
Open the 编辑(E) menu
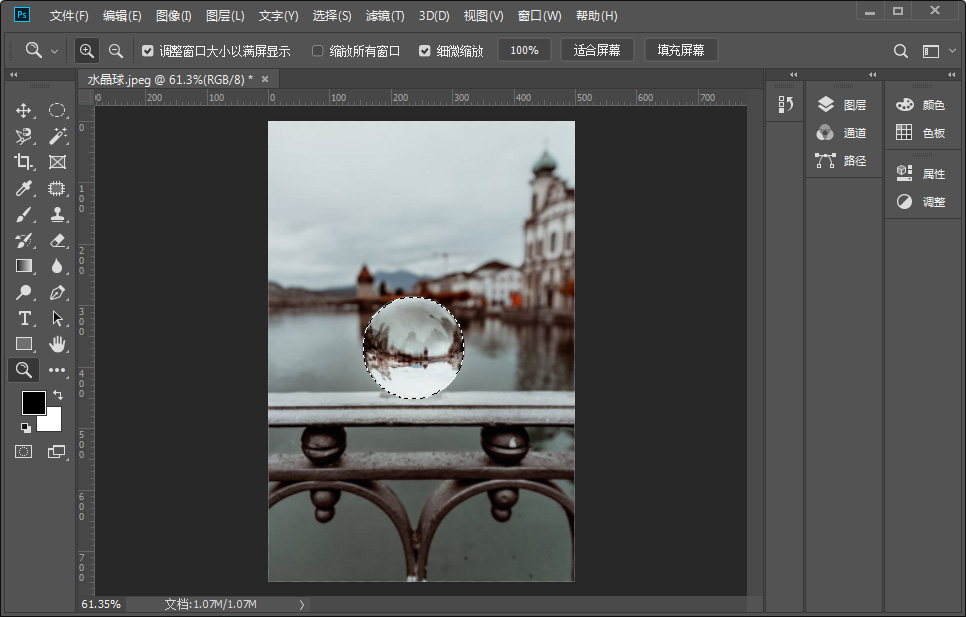click(x=122, y=15)
